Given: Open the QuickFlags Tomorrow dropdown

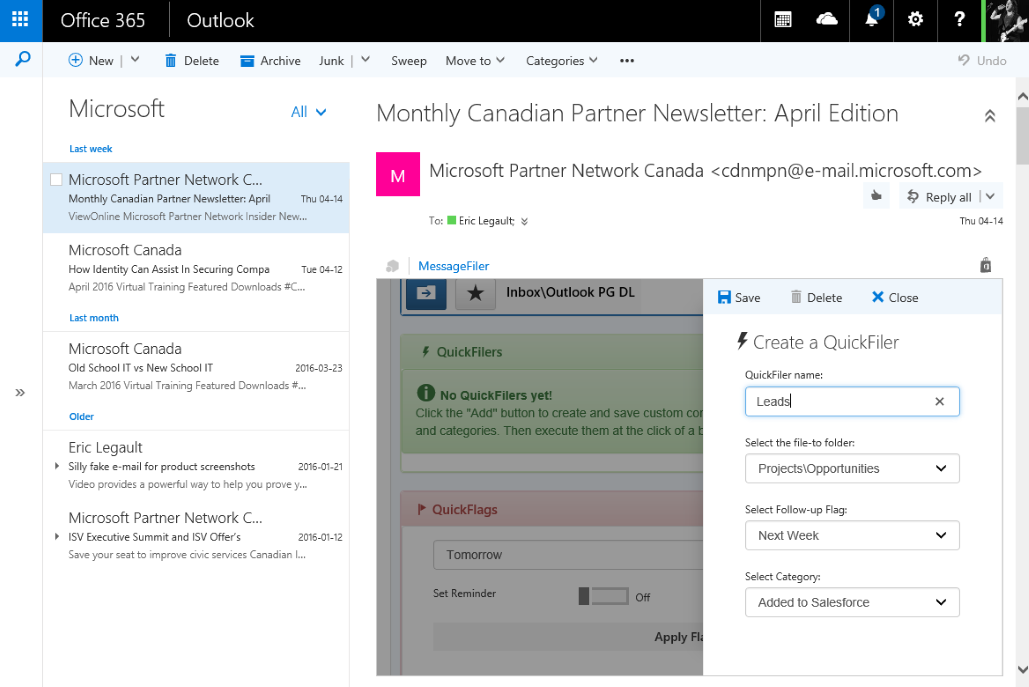Looking at the screenshot, I should 568,555.
